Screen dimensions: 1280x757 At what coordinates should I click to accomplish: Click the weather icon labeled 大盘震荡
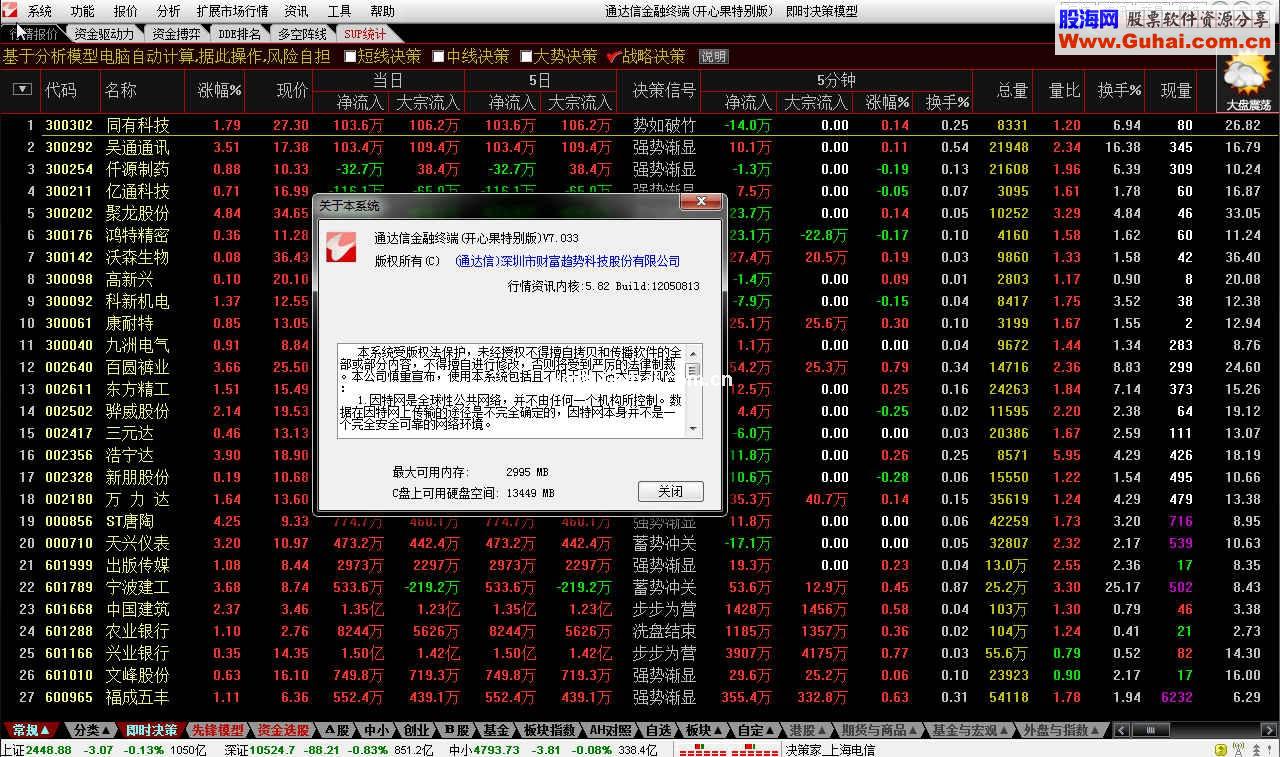click(x=1247, y=80)
